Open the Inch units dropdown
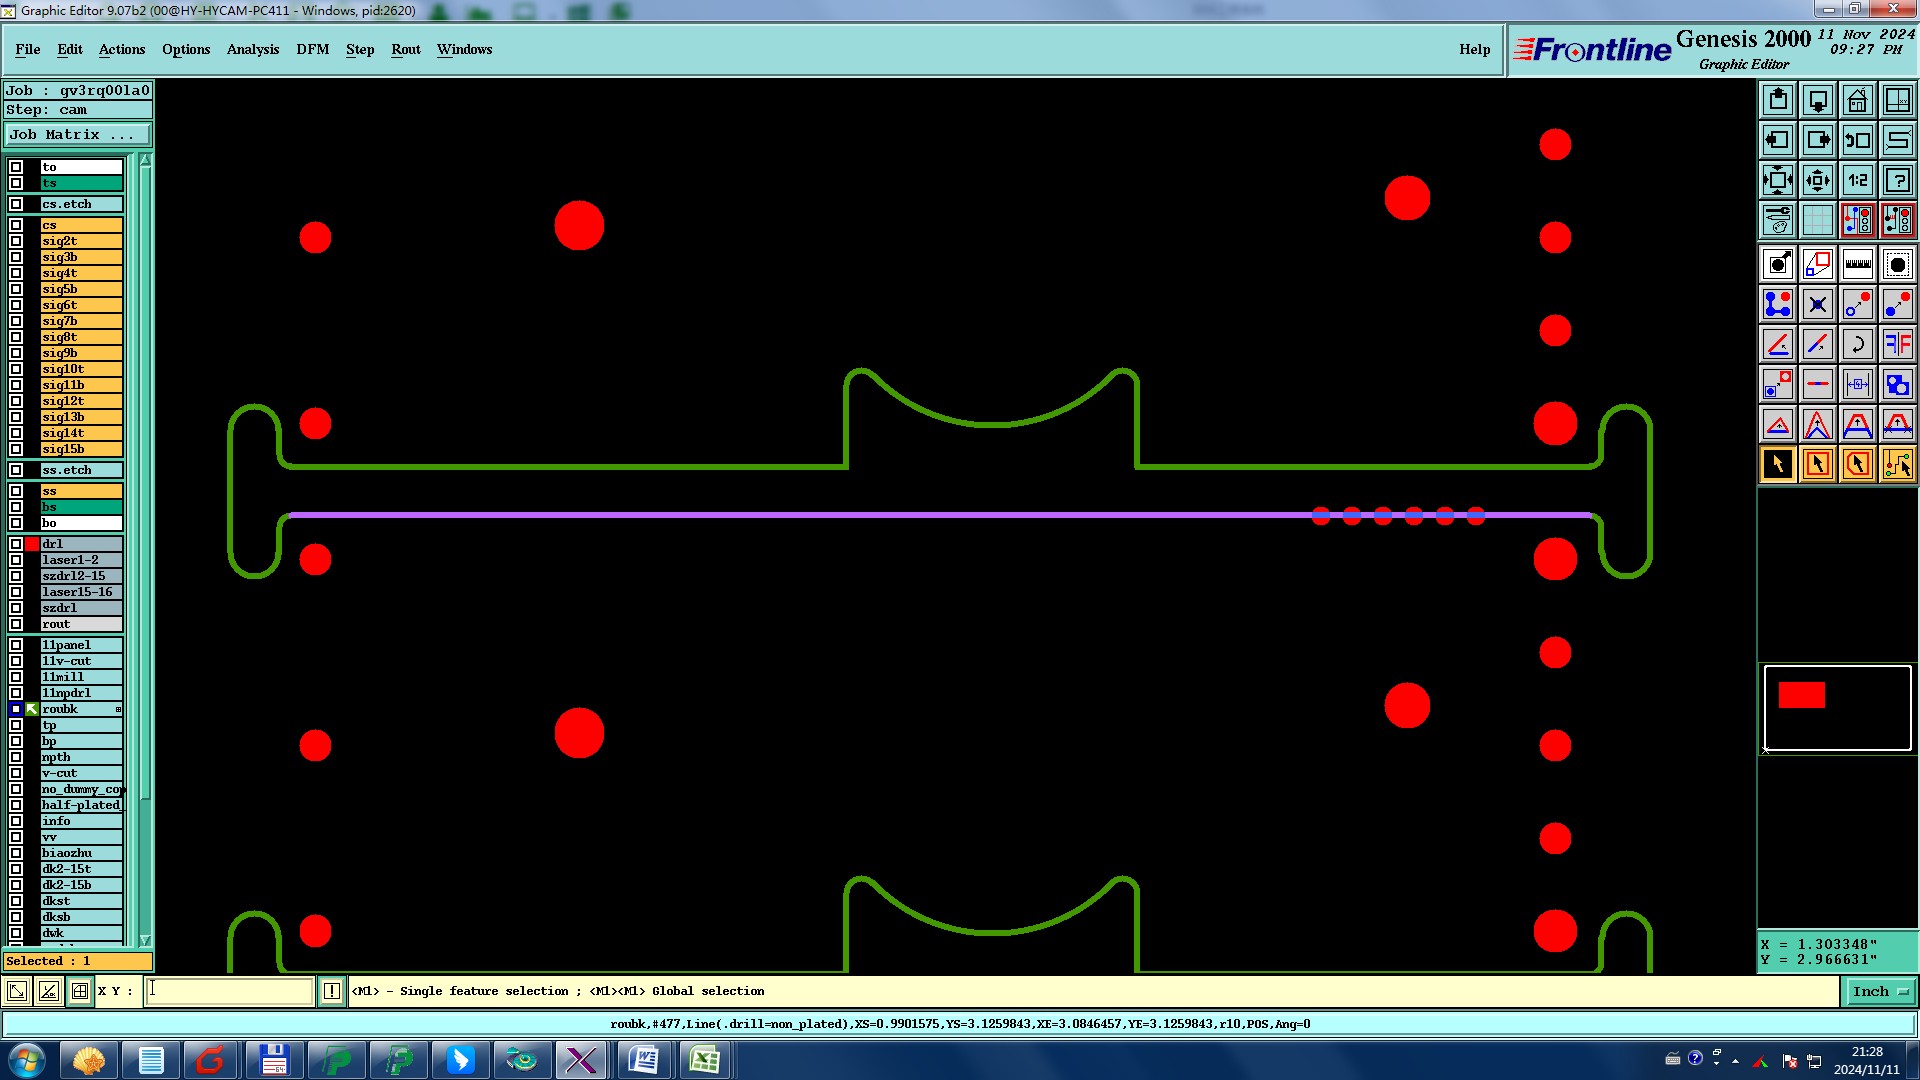This screenshot has height=1080, width=1920. tap(1880, 991)
